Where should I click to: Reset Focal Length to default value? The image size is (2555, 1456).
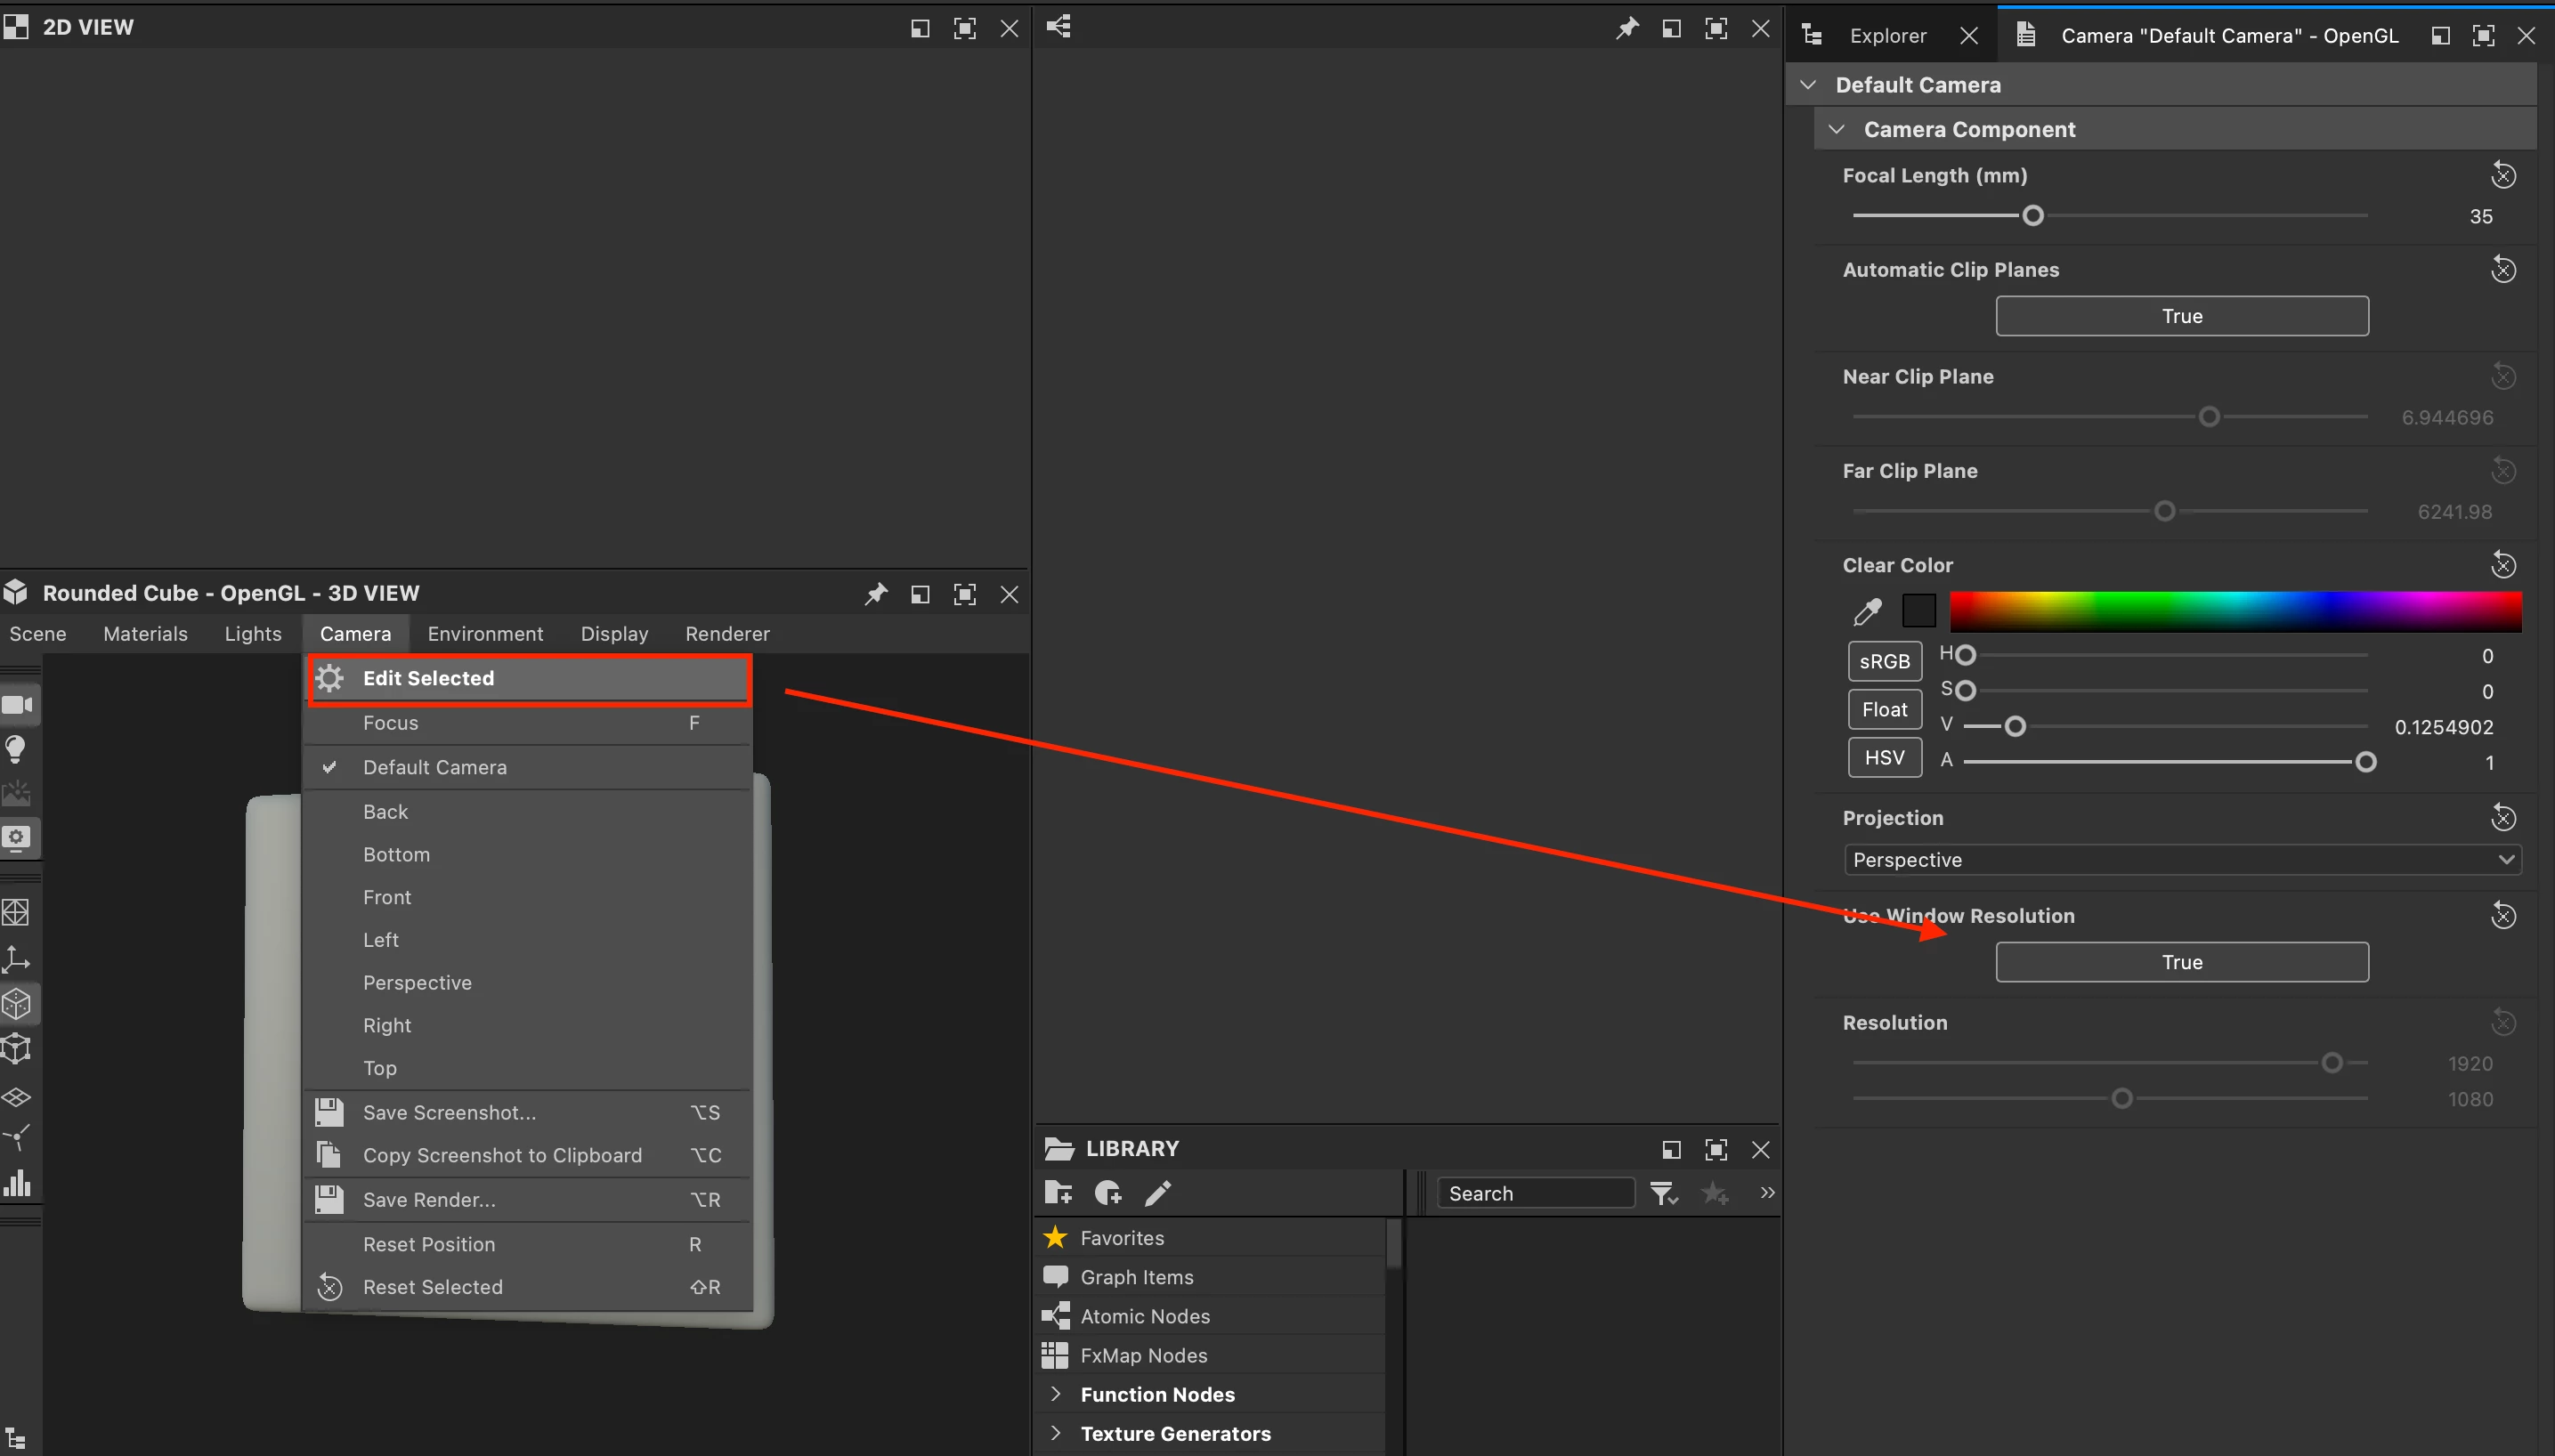(2502, 176)
